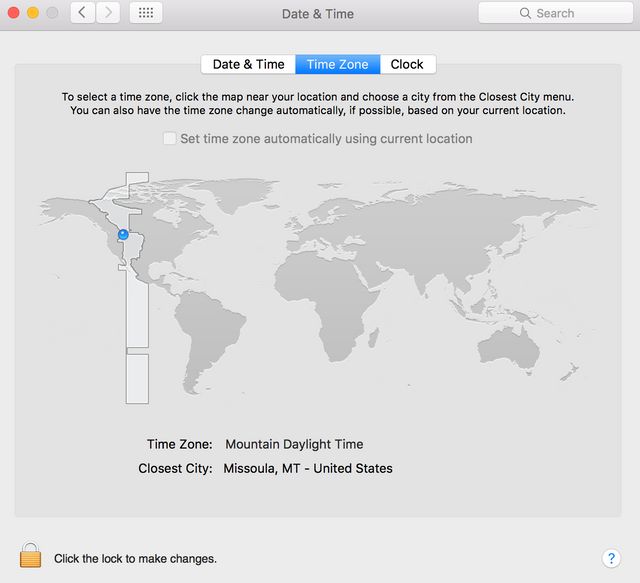Click the lock icon to make changes
640x583 pixels.
pos(31,555)
